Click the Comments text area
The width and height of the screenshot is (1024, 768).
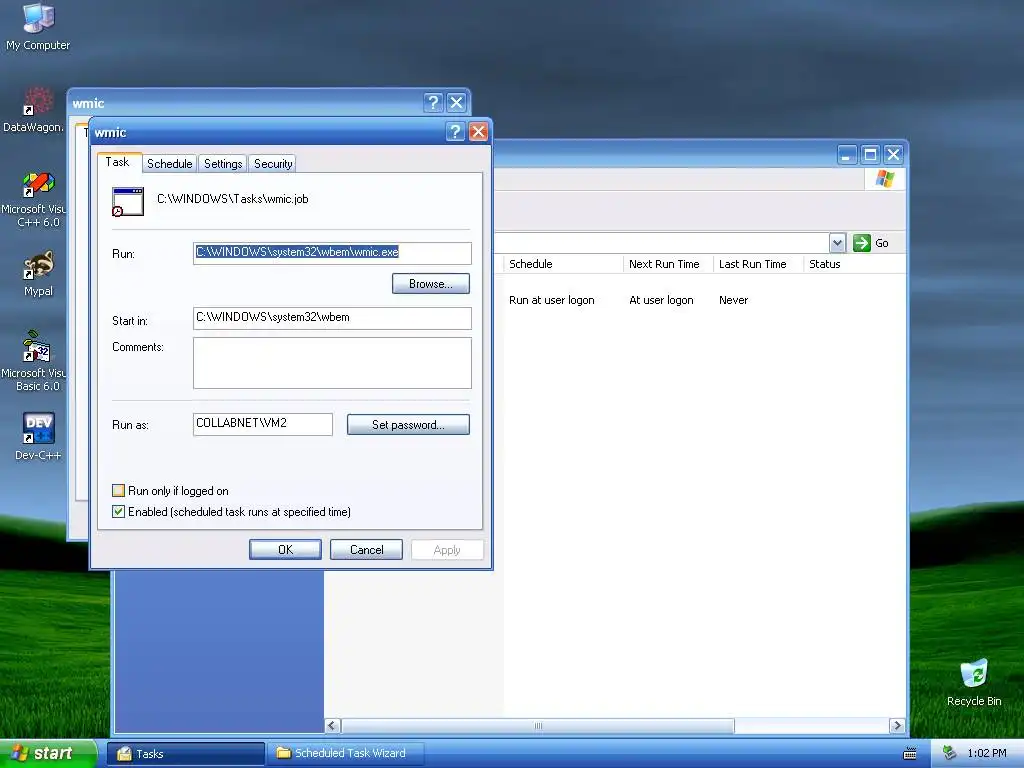pyautogui.click(x=332, y=363)
